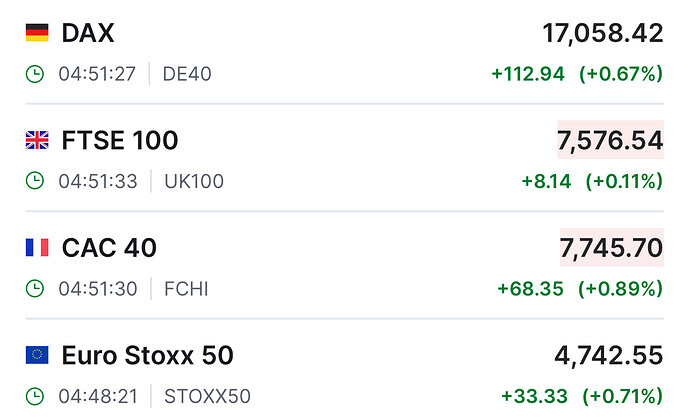Select the UK100 ticker symbol
This screenshot has height=417, width=690.
click(193, 181)
